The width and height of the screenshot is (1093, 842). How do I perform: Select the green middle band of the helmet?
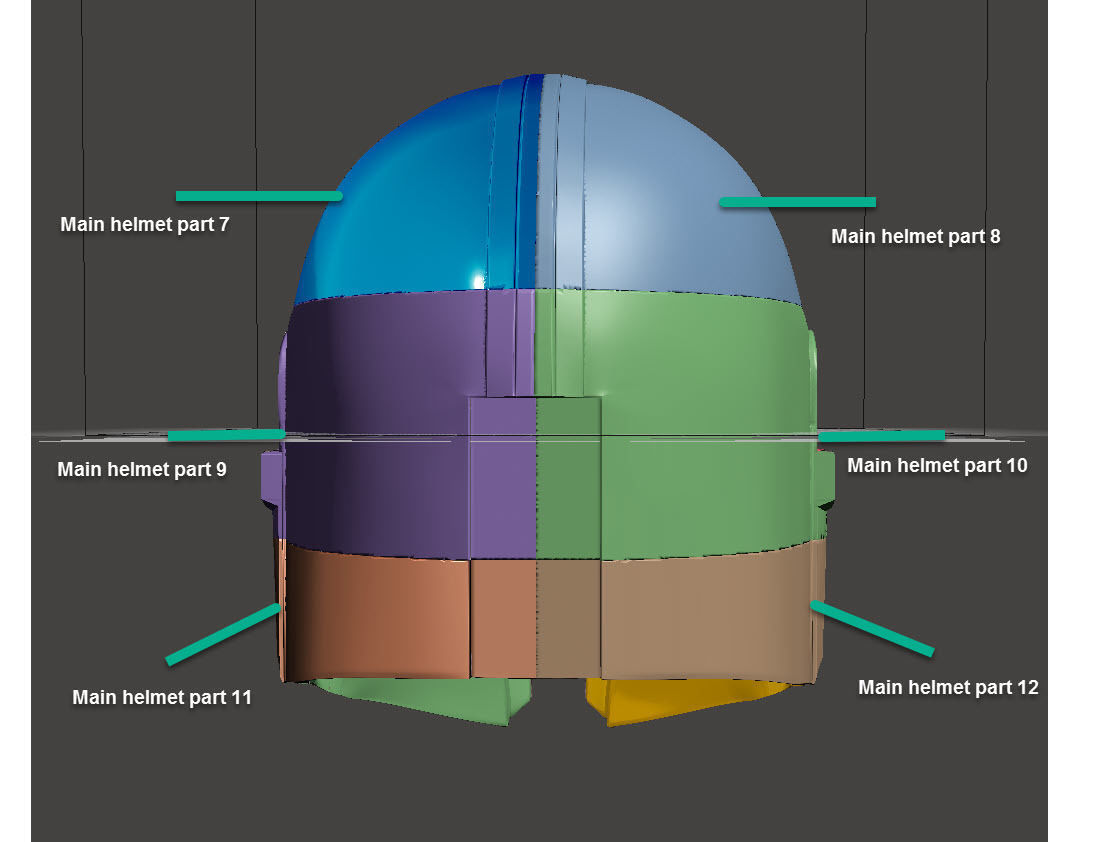pyautogui.click(x=683, y=425)
